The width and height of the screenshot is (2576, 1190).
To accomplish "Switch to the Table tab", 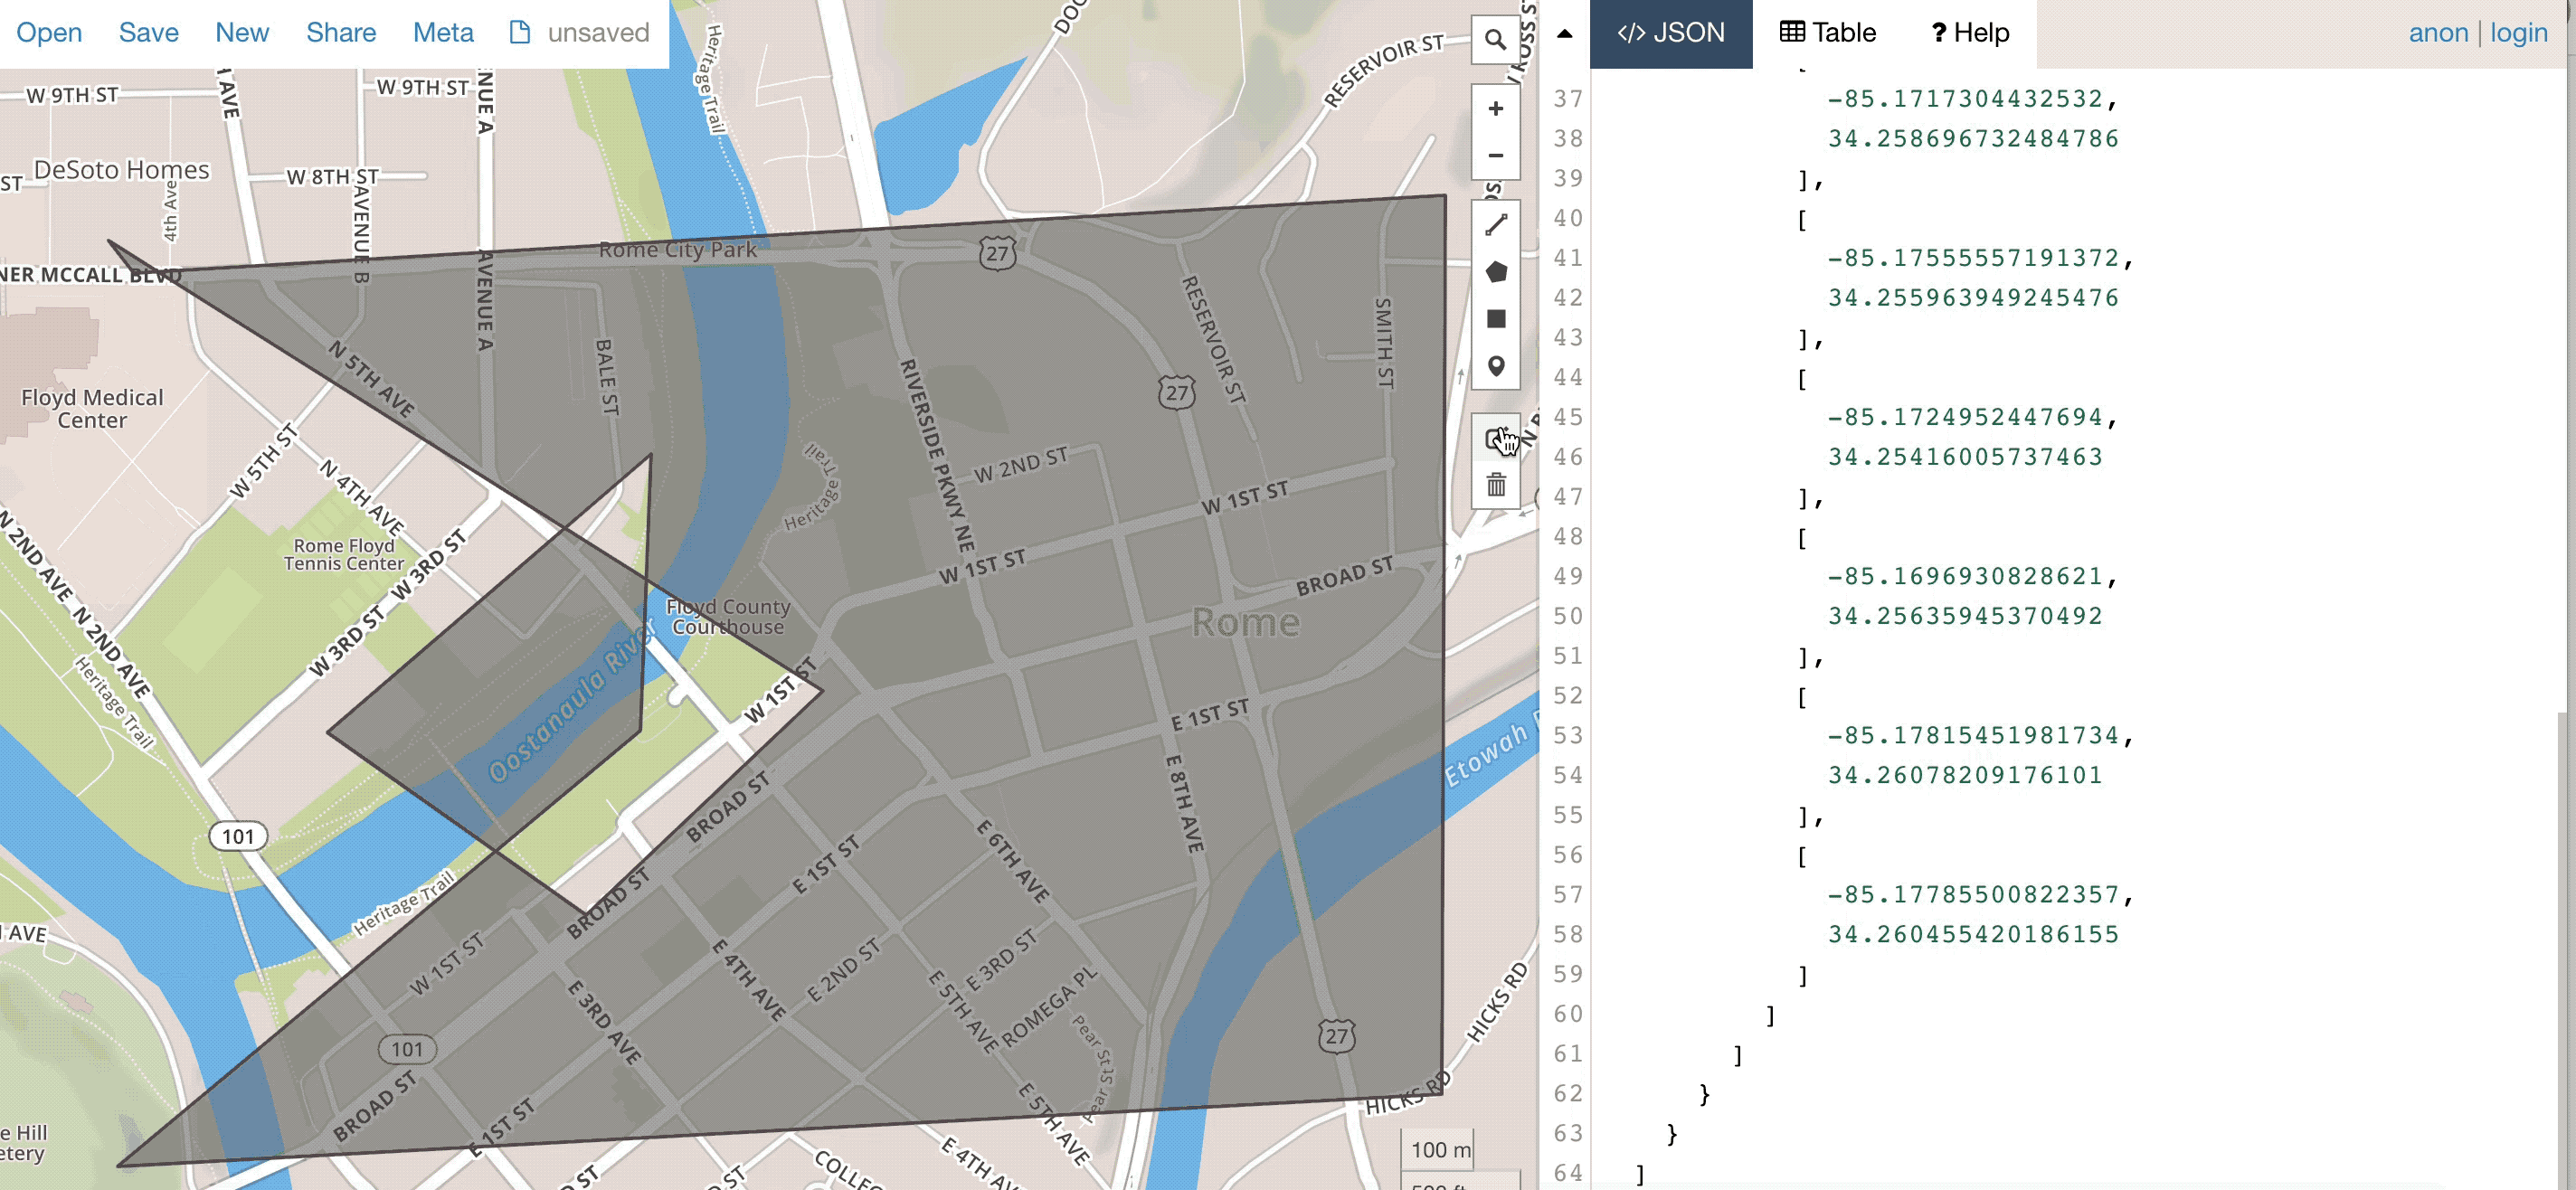I will coord(1827,33).
